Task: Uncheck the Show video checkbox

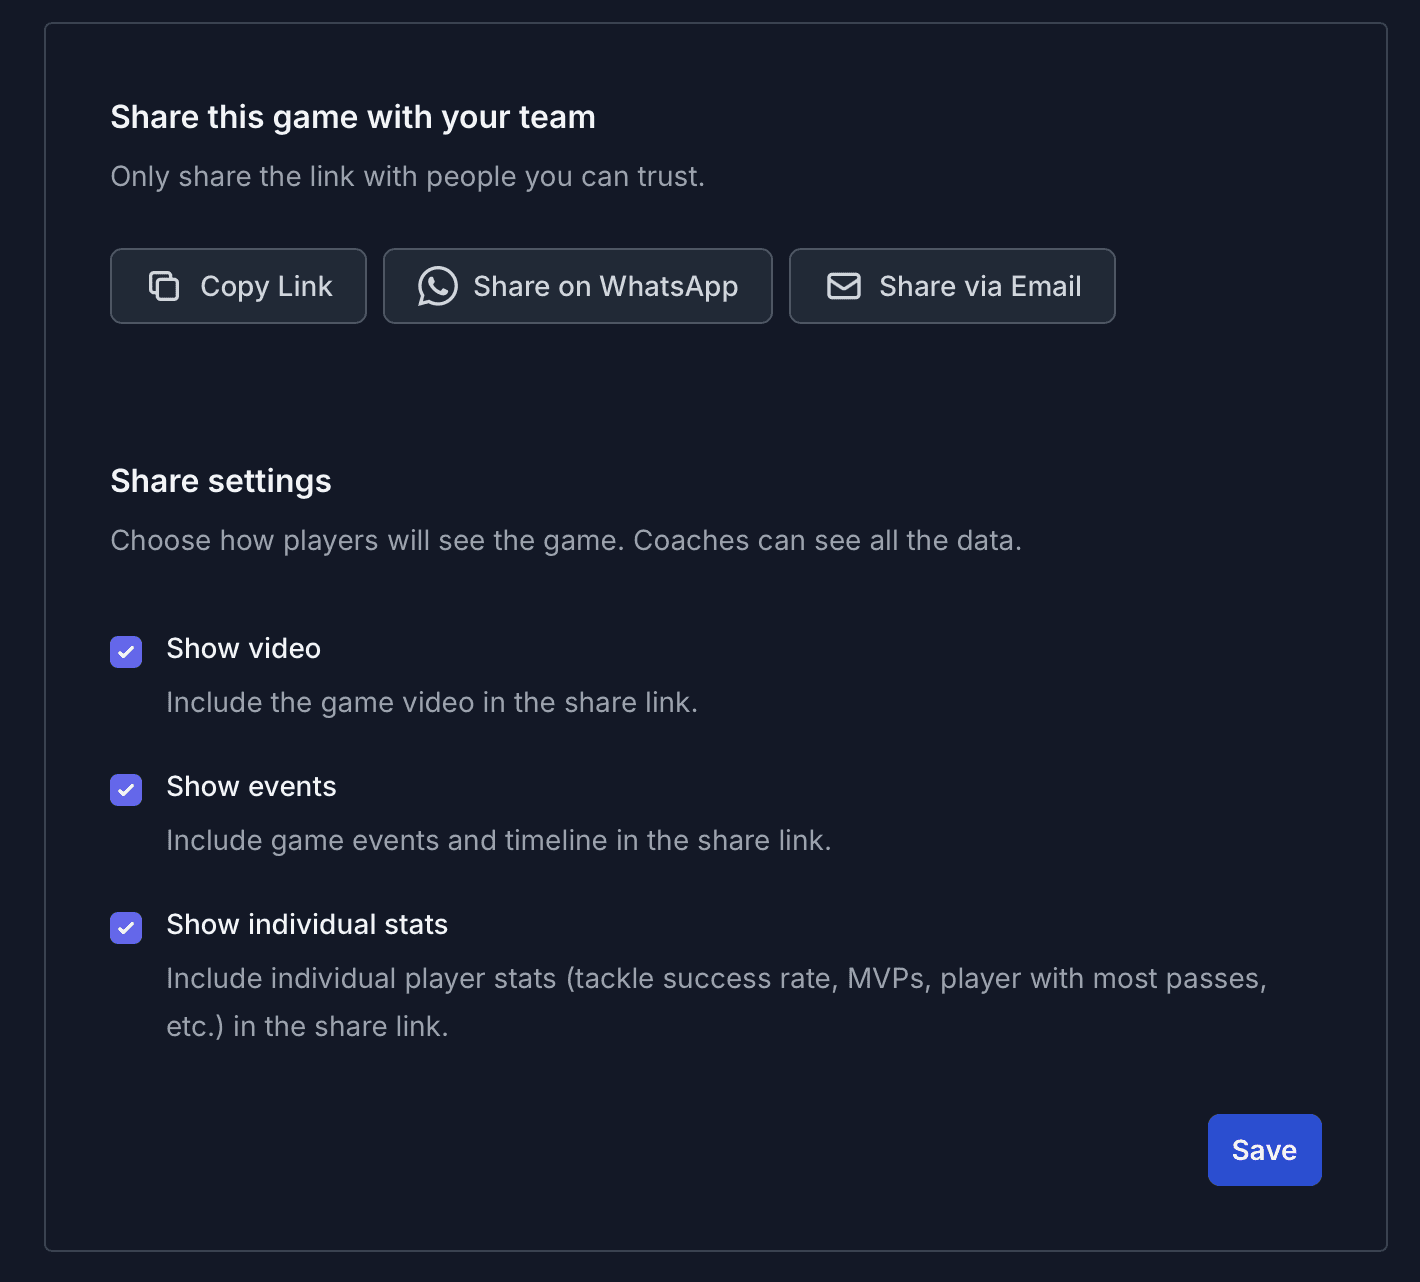Action: [x=126, y=652]
